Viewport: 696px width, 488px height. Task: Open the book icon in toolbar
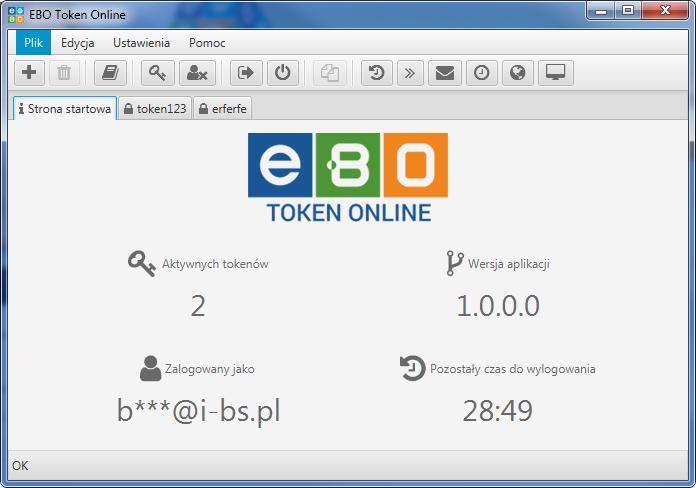pyautogui.click(x=111, y=72)
